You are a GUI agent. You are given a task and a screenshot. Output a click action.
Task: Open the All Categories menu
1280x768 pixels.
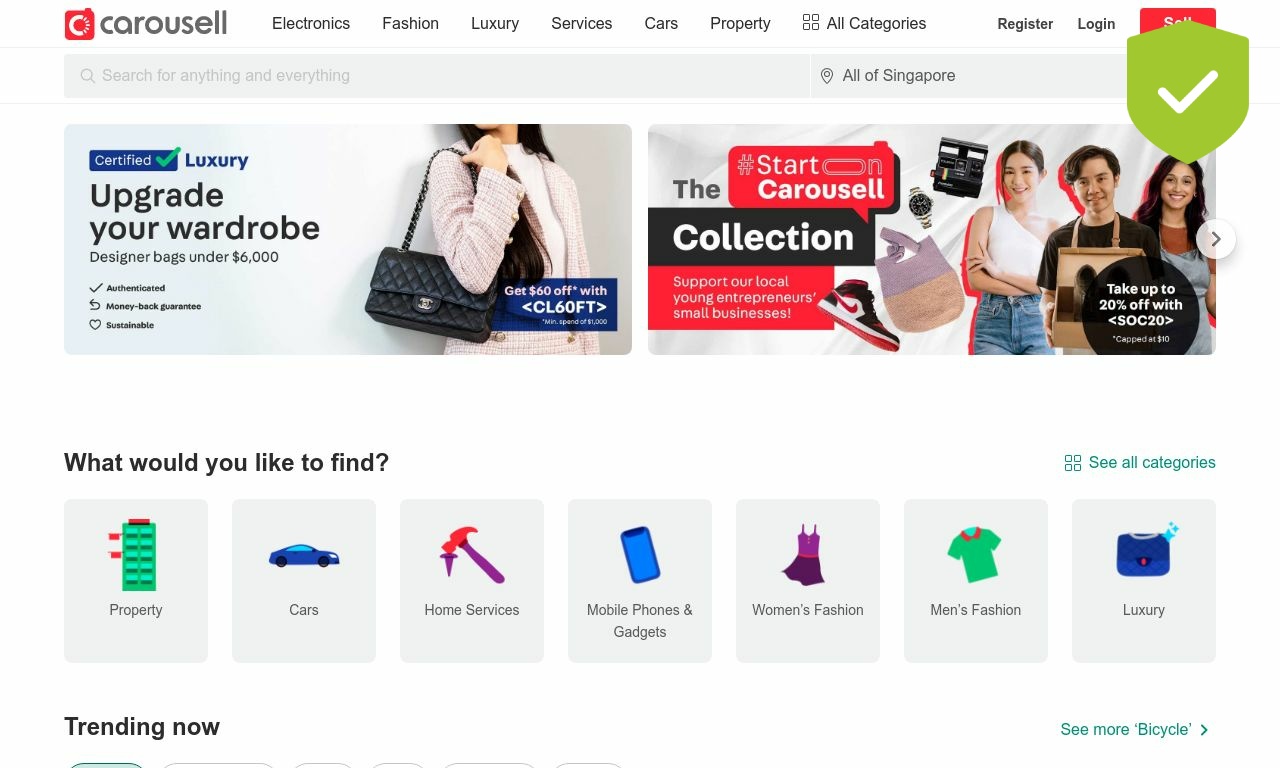pyautogui.click(x=864, y=23)
